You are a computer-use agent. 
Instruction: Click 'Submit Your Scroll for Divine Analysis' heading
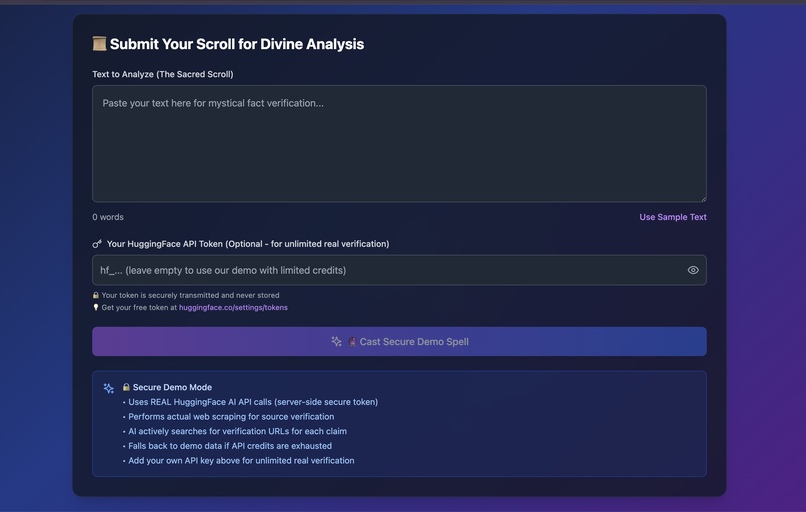click(237, 44)
